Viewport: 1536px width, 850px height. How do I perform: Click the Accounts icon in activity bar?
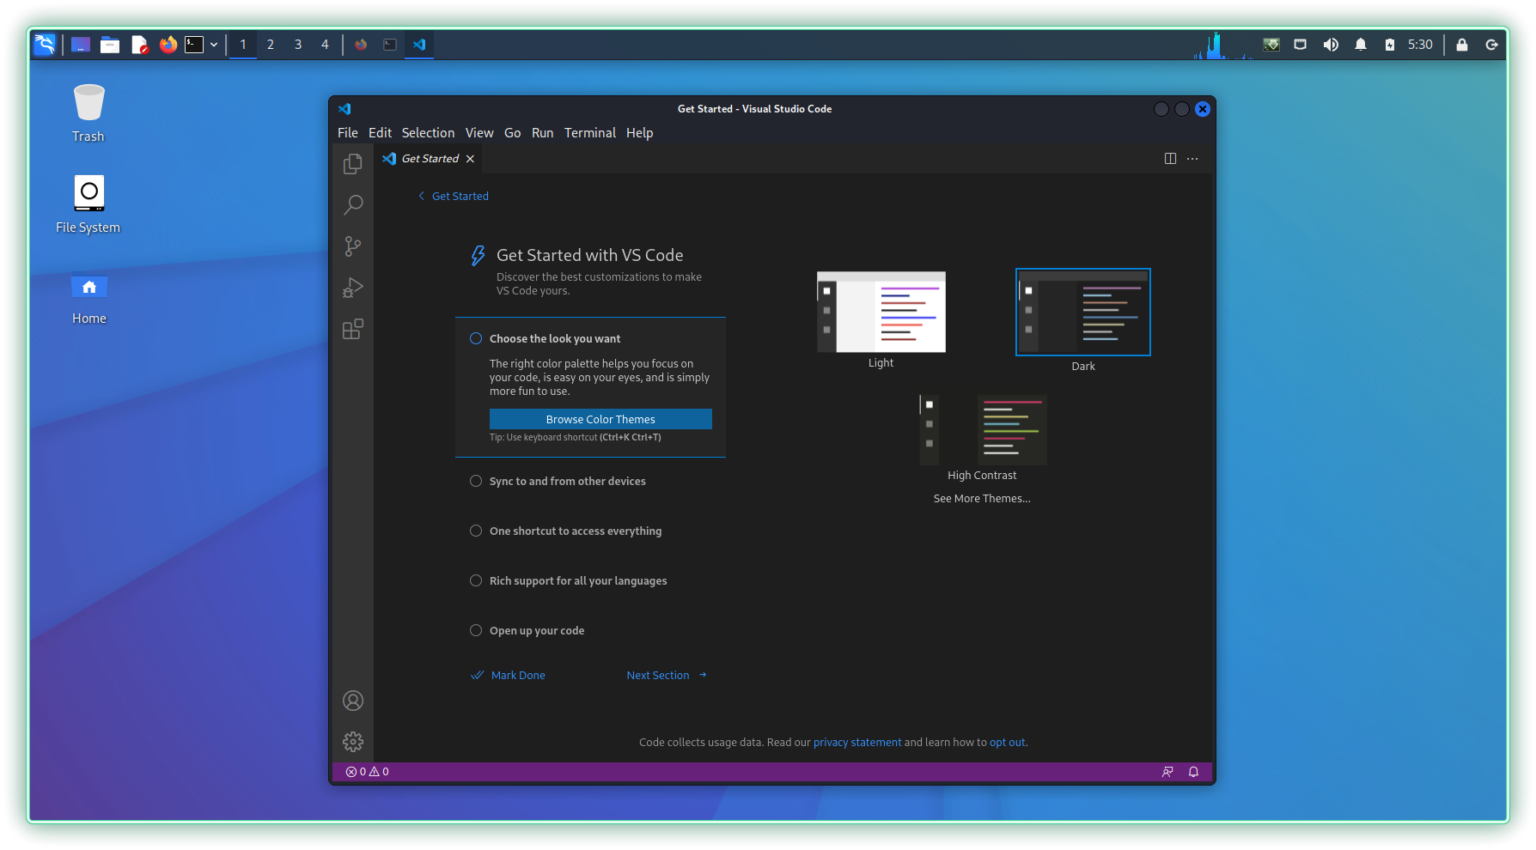coord(353,701)
